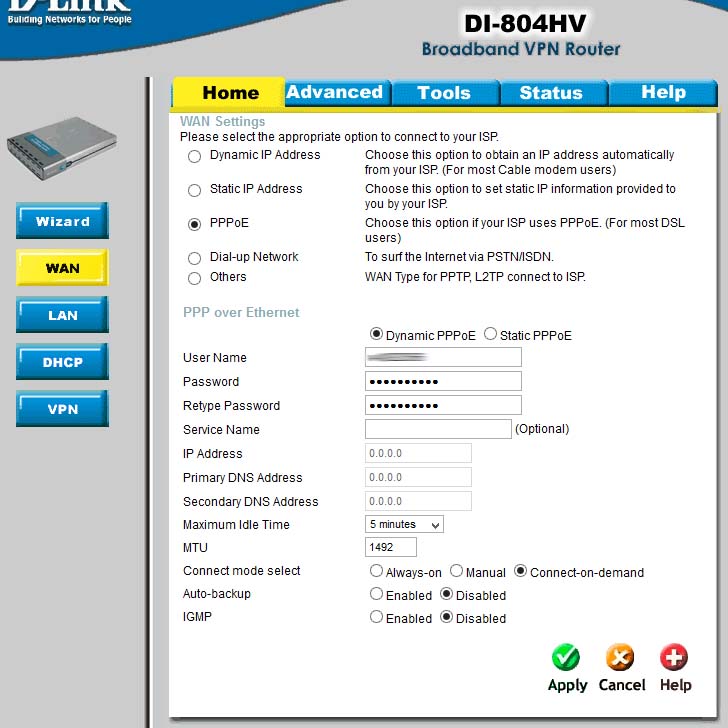Image resolution: width=728 pixels, height=728 pixels.
Task: Click the IP Address field
Action: point(418,453)
